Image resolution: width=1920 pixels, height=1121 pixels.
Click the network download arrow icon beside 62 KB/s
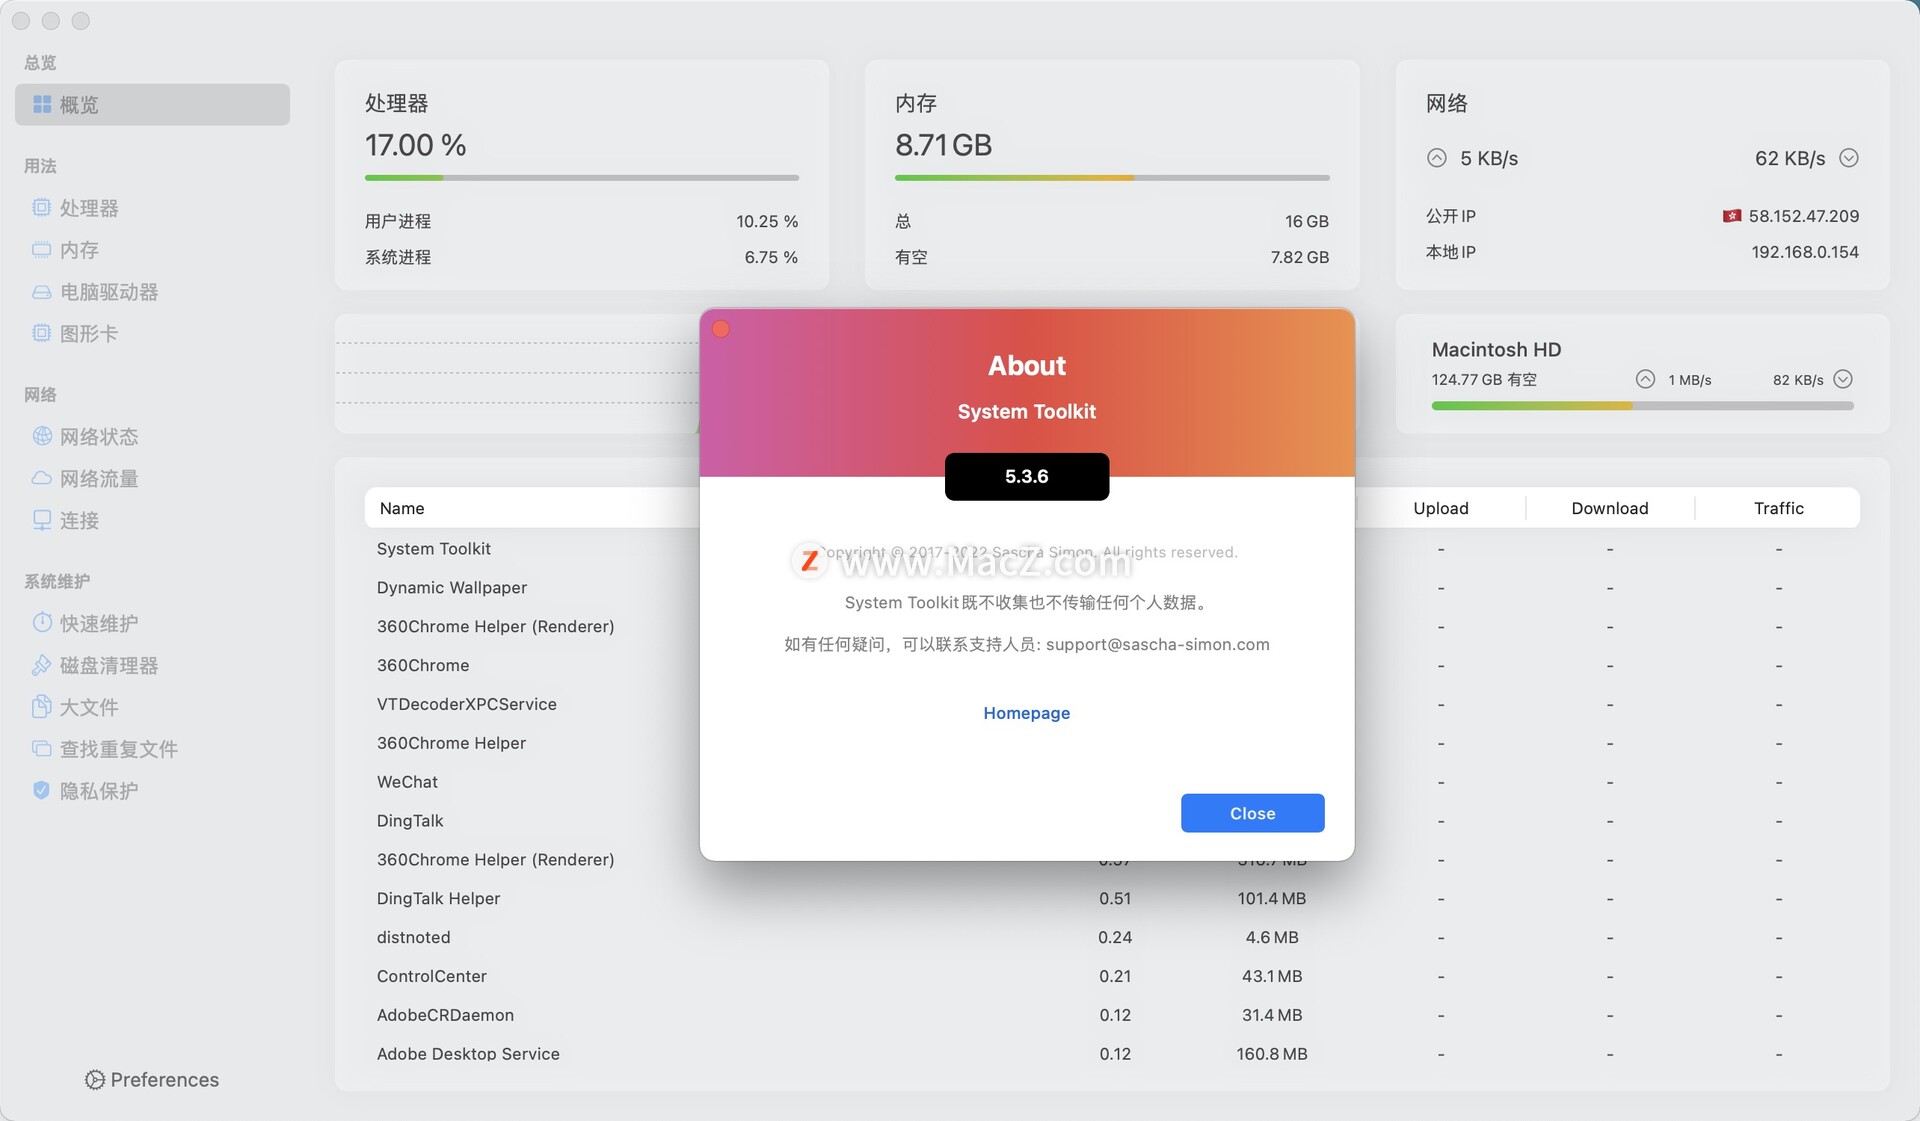point(1849,158)
